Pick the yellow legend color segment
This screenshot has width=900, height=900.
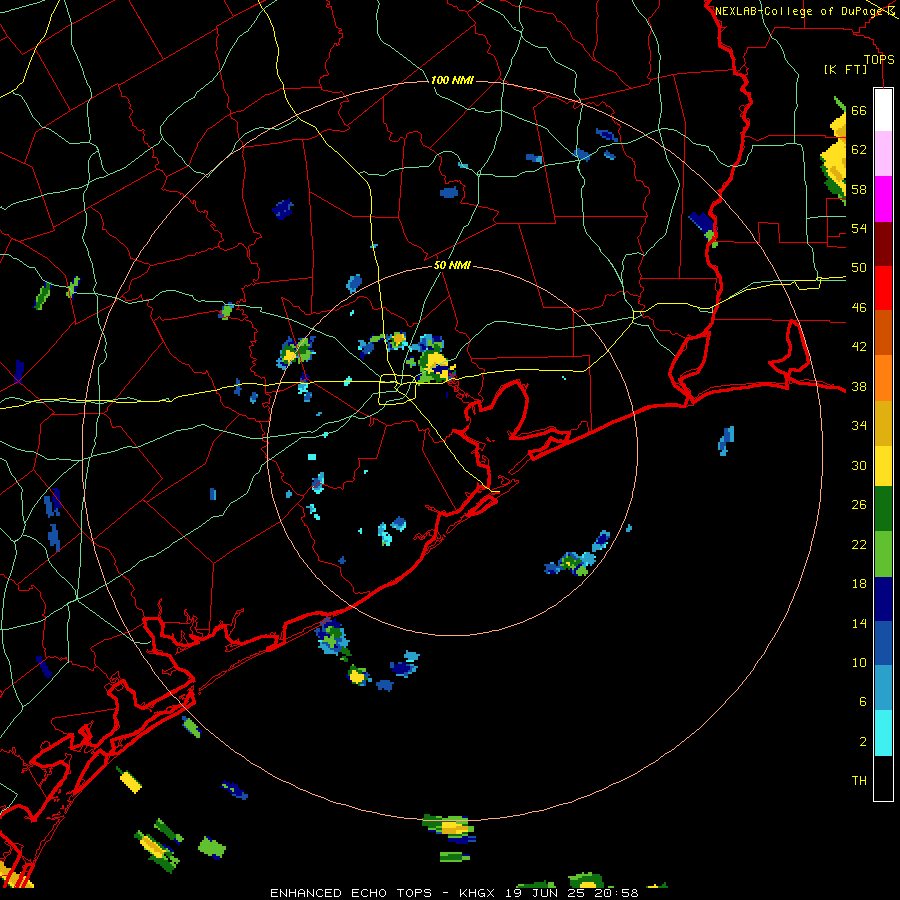pos(883,466)
